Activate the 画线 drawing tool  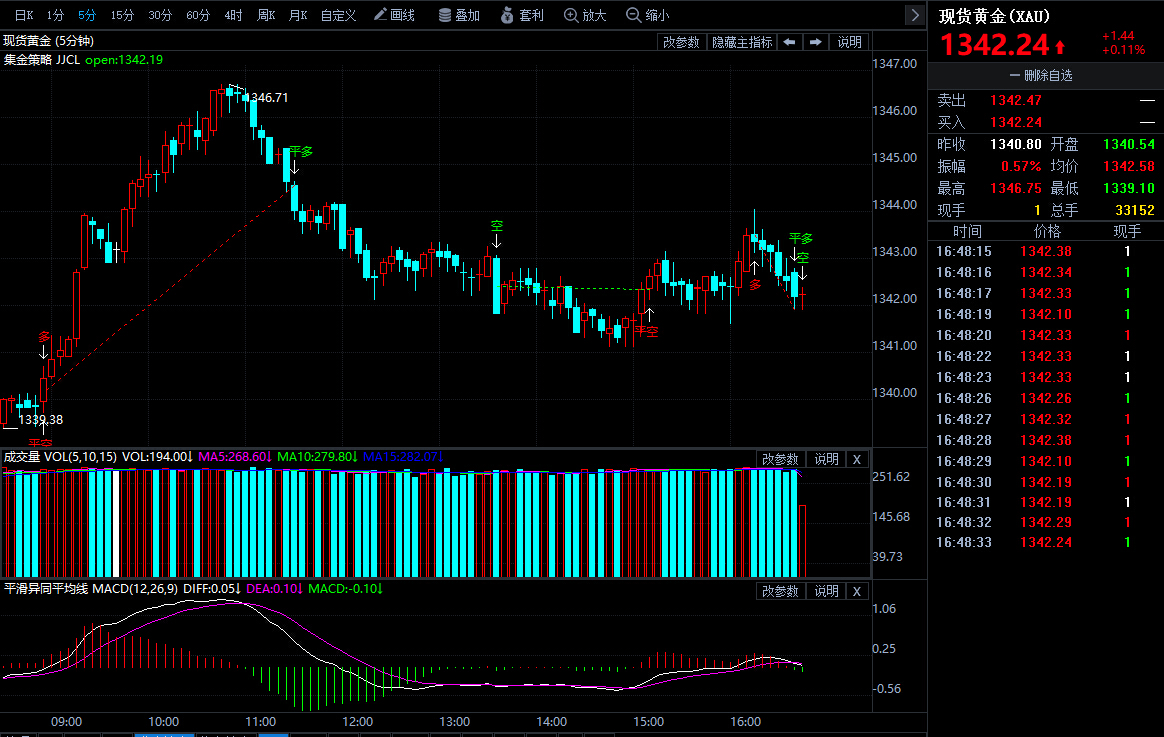click(x=394, y=15)
